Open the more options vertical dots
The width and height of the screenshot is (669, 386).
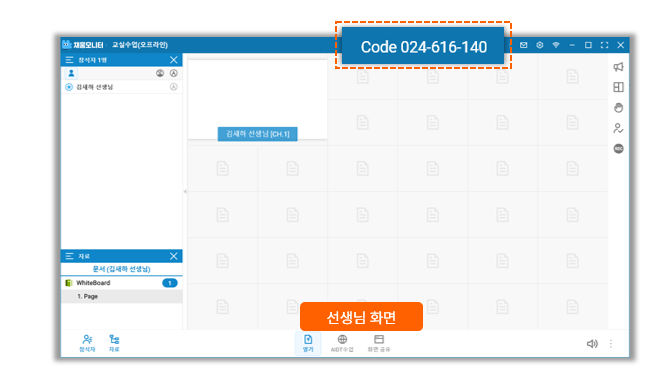click(611, 344)
